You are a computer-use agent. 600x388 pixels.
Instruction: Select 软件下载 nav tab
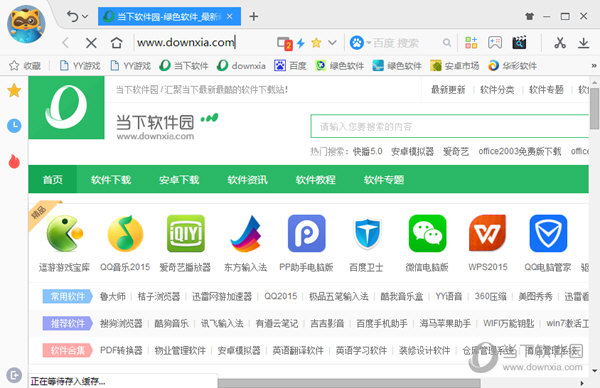(111, 179)
